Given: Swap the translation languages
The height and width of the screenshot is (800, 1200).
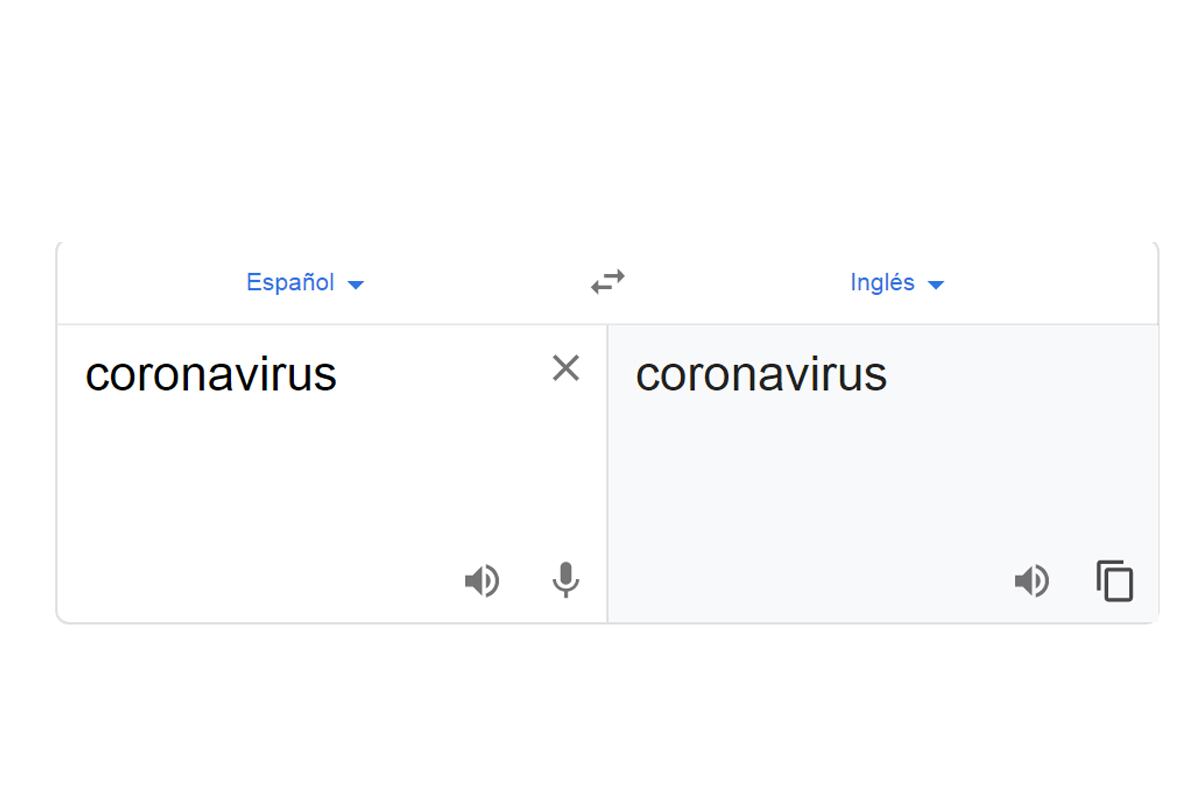Looking at the screenshot, I should (x=606, y=281).
